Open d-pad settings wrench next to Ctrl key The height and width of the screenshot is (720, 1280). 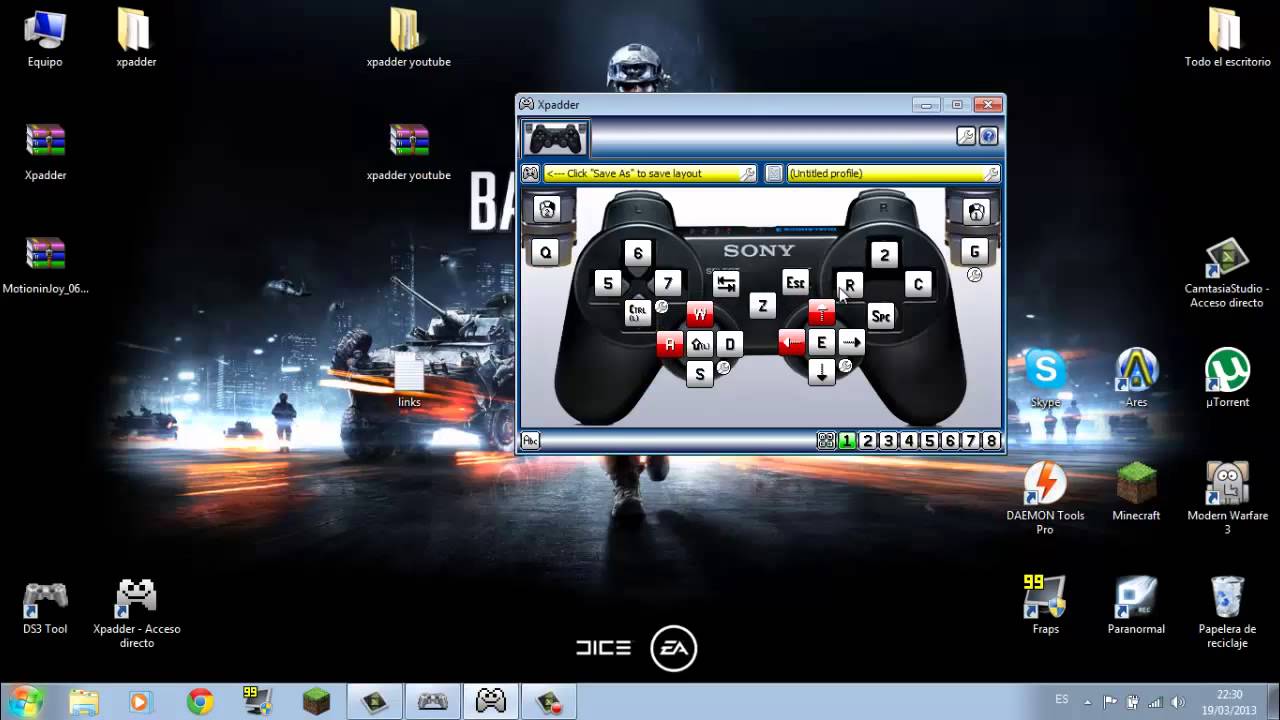tap(661, 306)
